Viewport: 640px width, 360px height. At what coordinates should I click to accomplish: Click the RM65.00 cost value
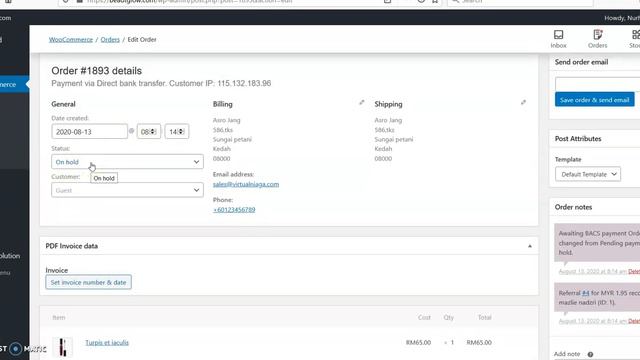click(x=418, y=342)
